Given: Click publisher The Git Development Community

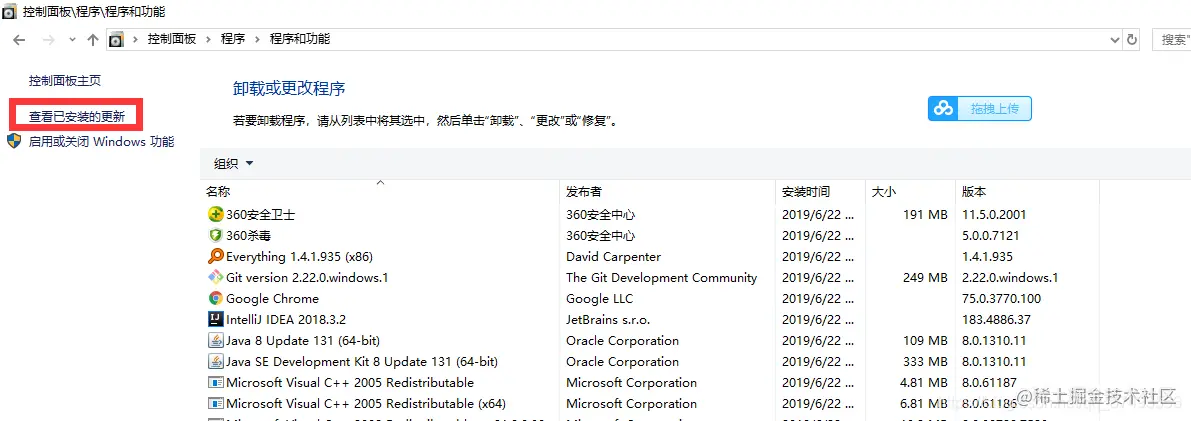Looking at the screenshot, I should click(x=662, y=277).
